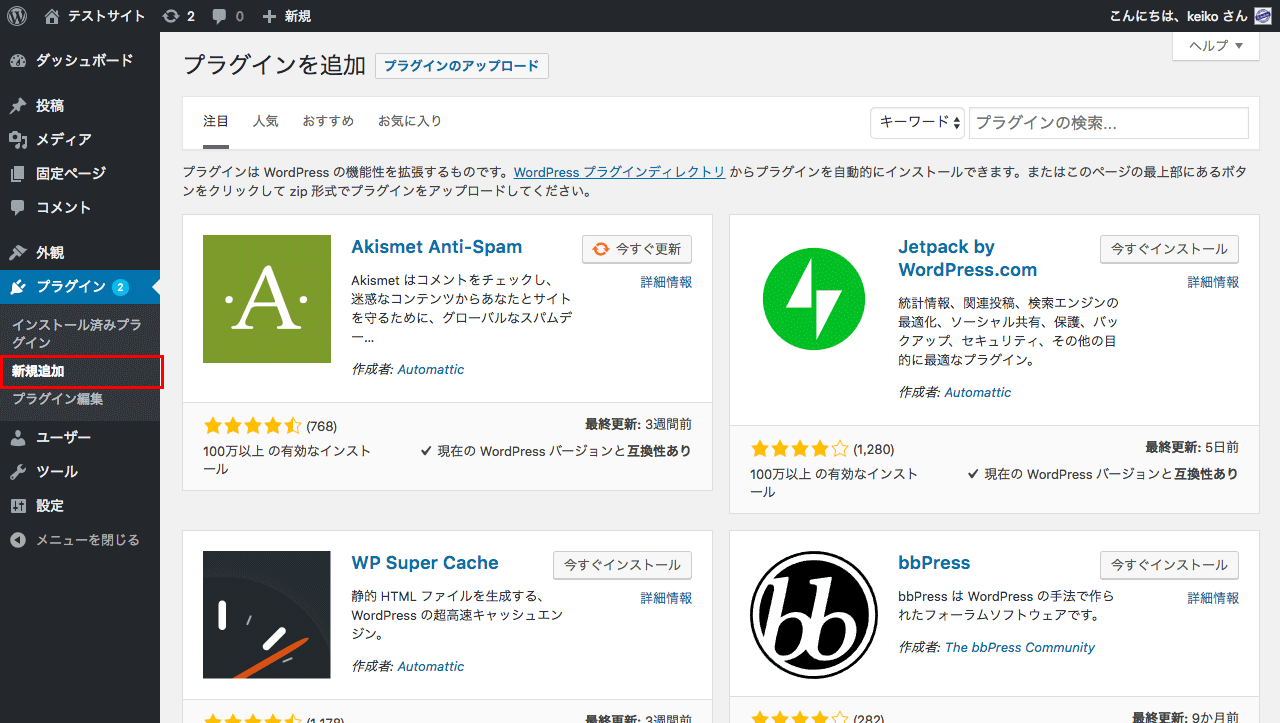Image resolution: width=1280 pixels, height=723 pixels.
Task: Focus the プラグインの検索 search field
Action: [x=1109, y=123]
